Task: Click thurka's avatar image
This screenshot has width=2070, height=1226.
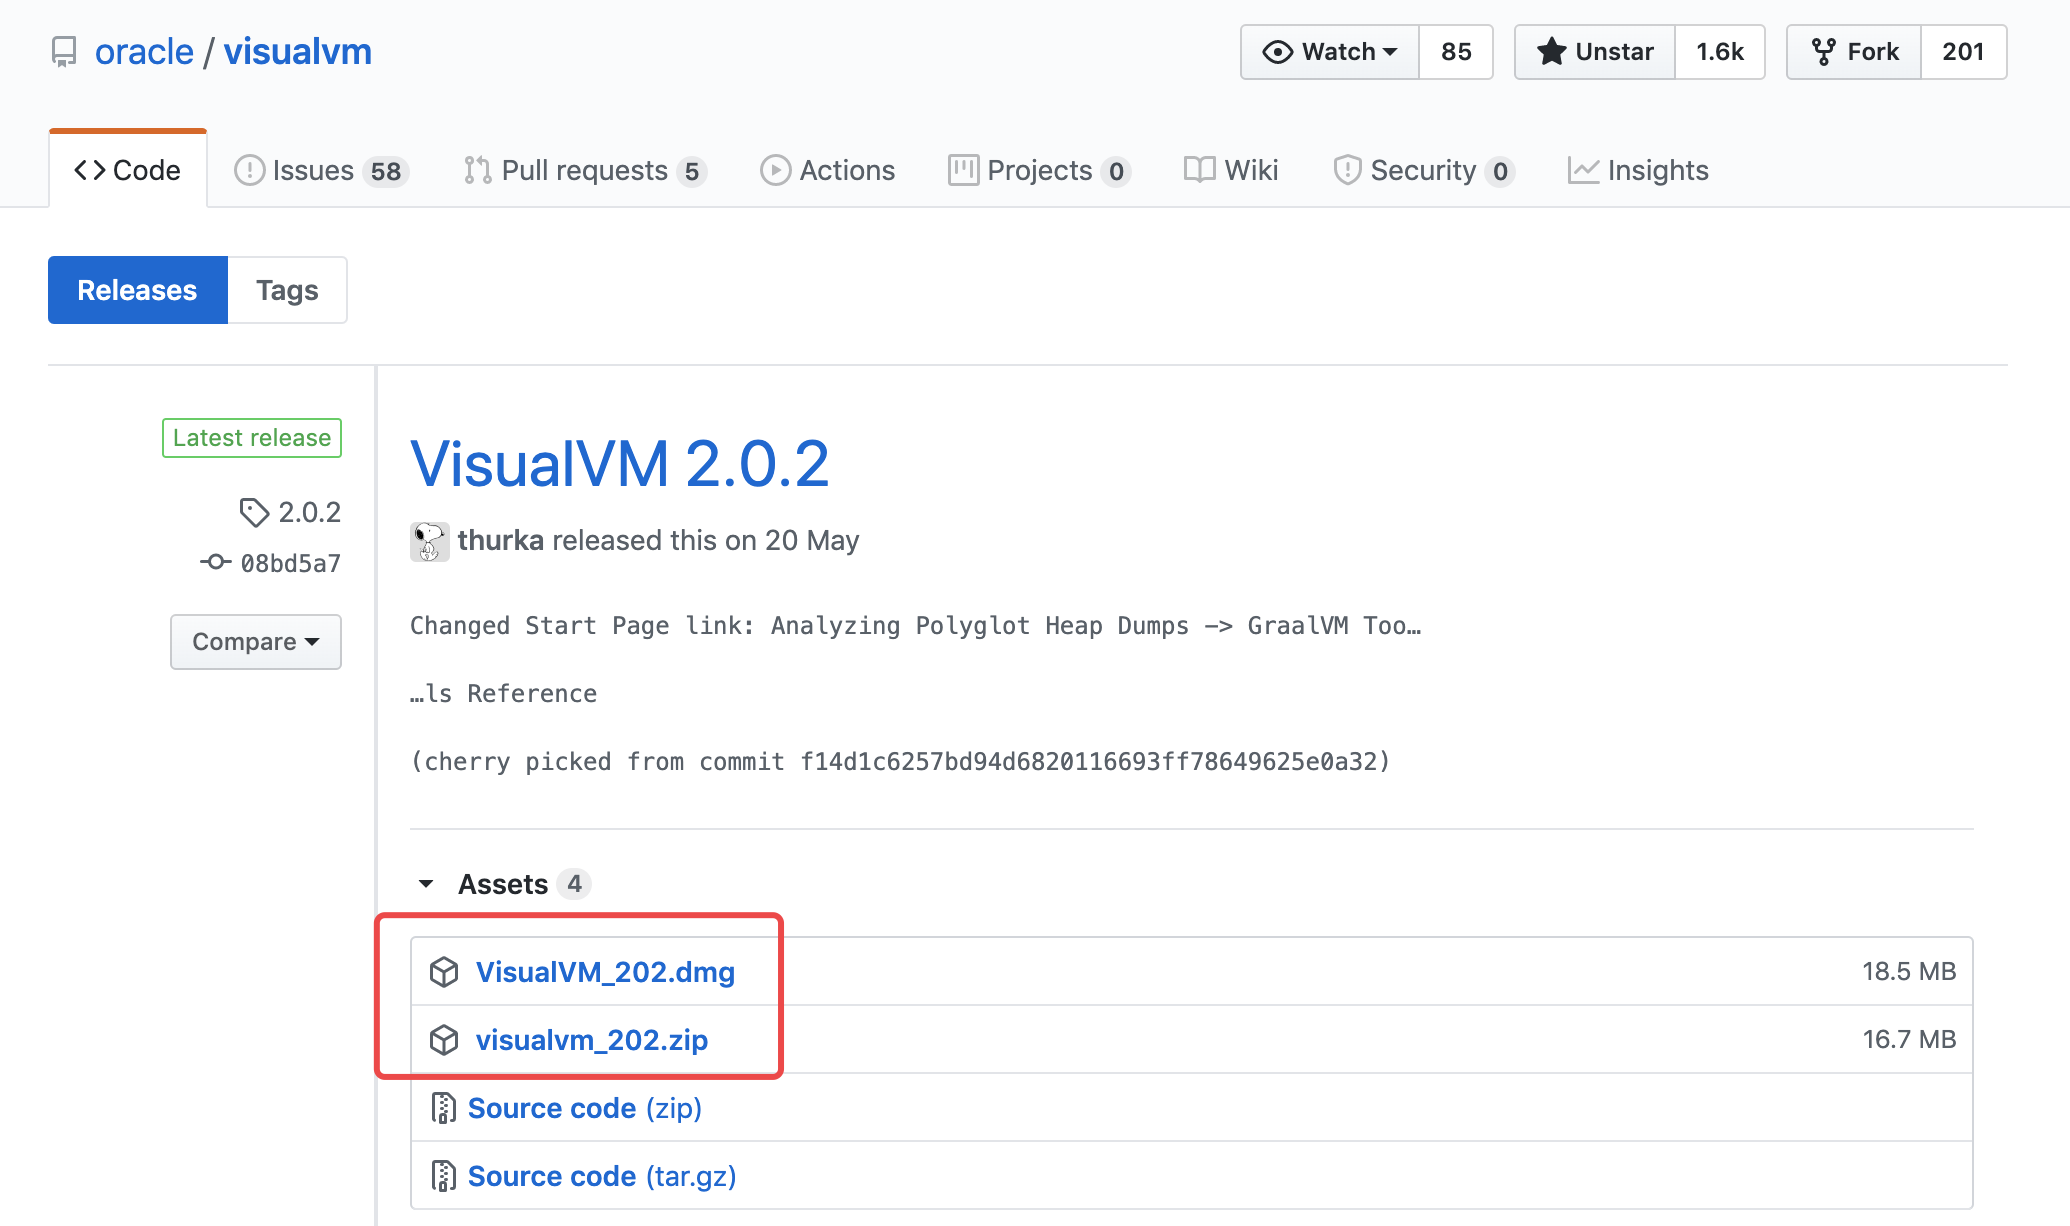Action: coord(430,541)
